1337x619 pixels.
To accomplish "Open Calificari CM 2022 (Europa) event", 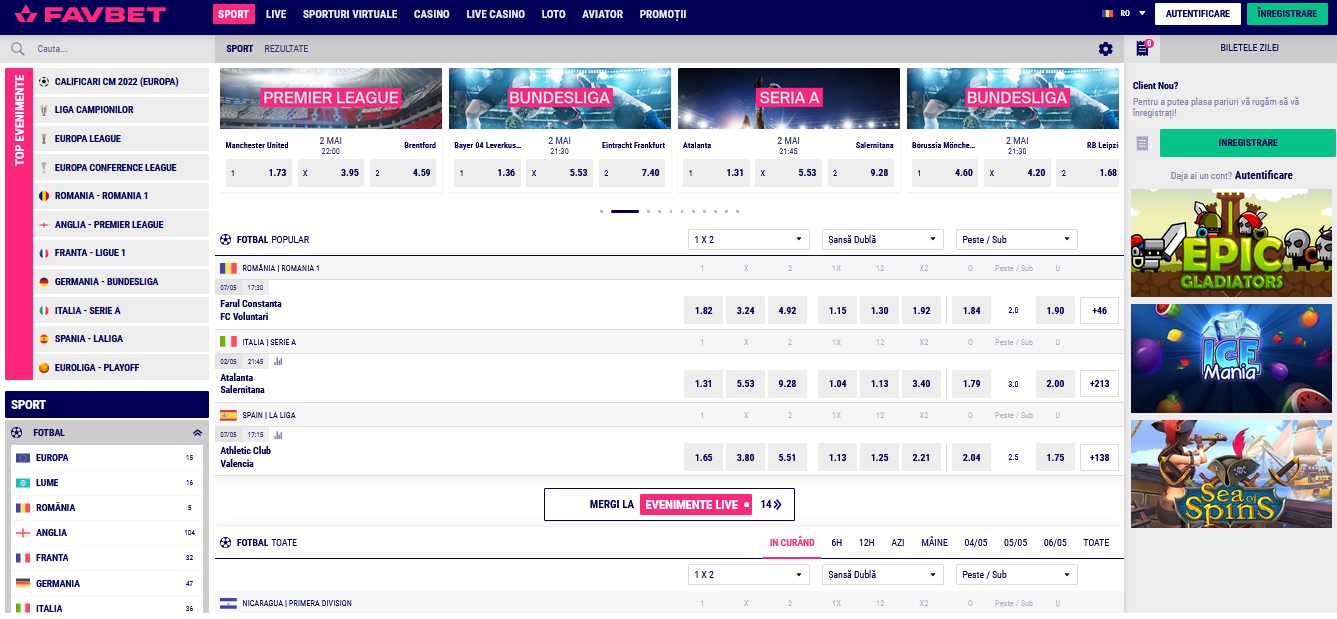I will point(122,82).
